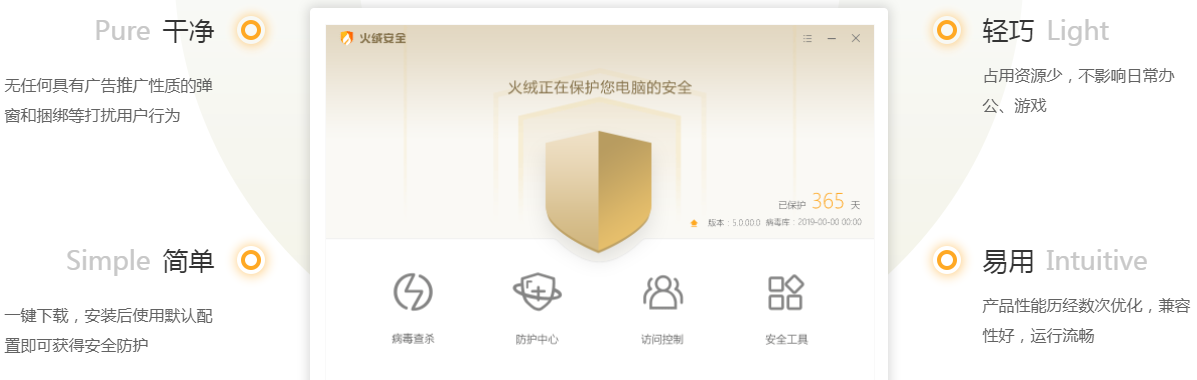Click the Pure 干净 heading
The height and width of the screenshot is (380, 1197).
point(154,31)
